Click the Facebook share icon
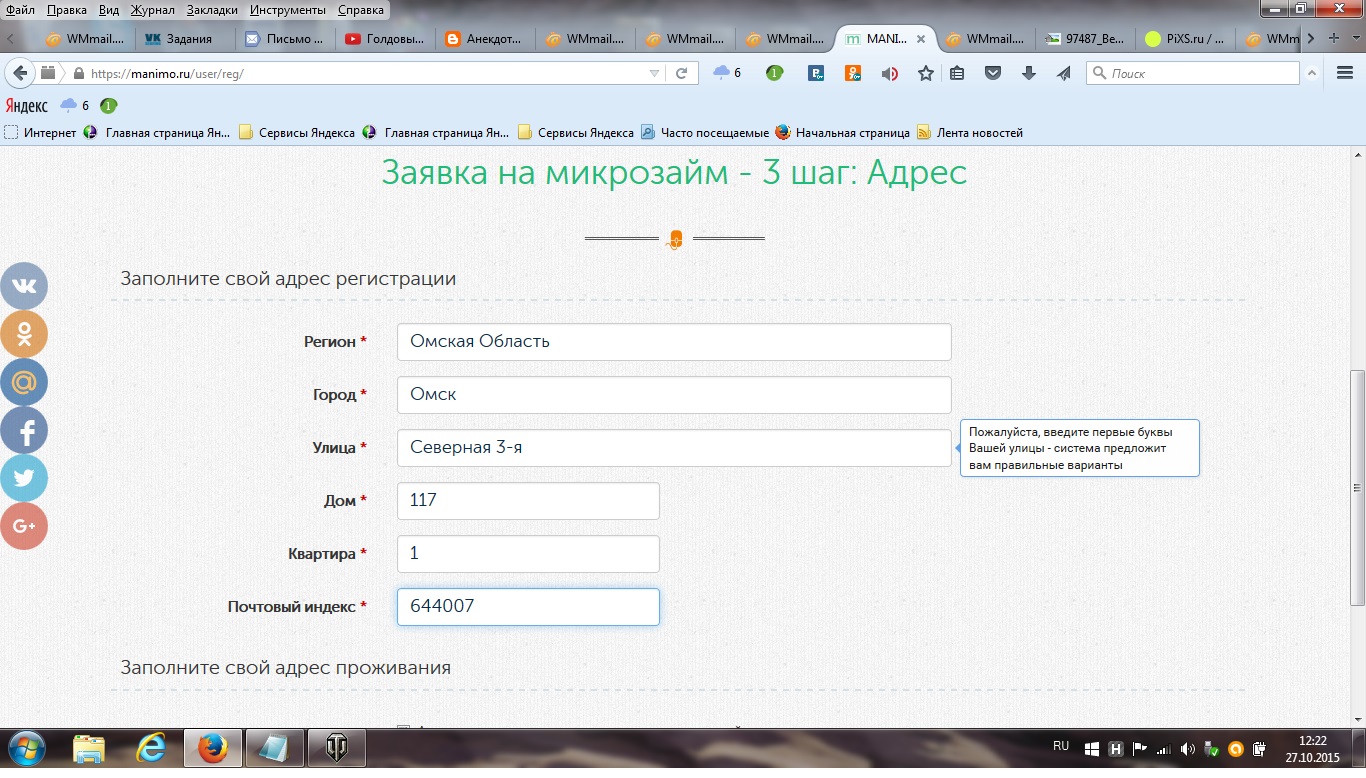 click(24, 431)
